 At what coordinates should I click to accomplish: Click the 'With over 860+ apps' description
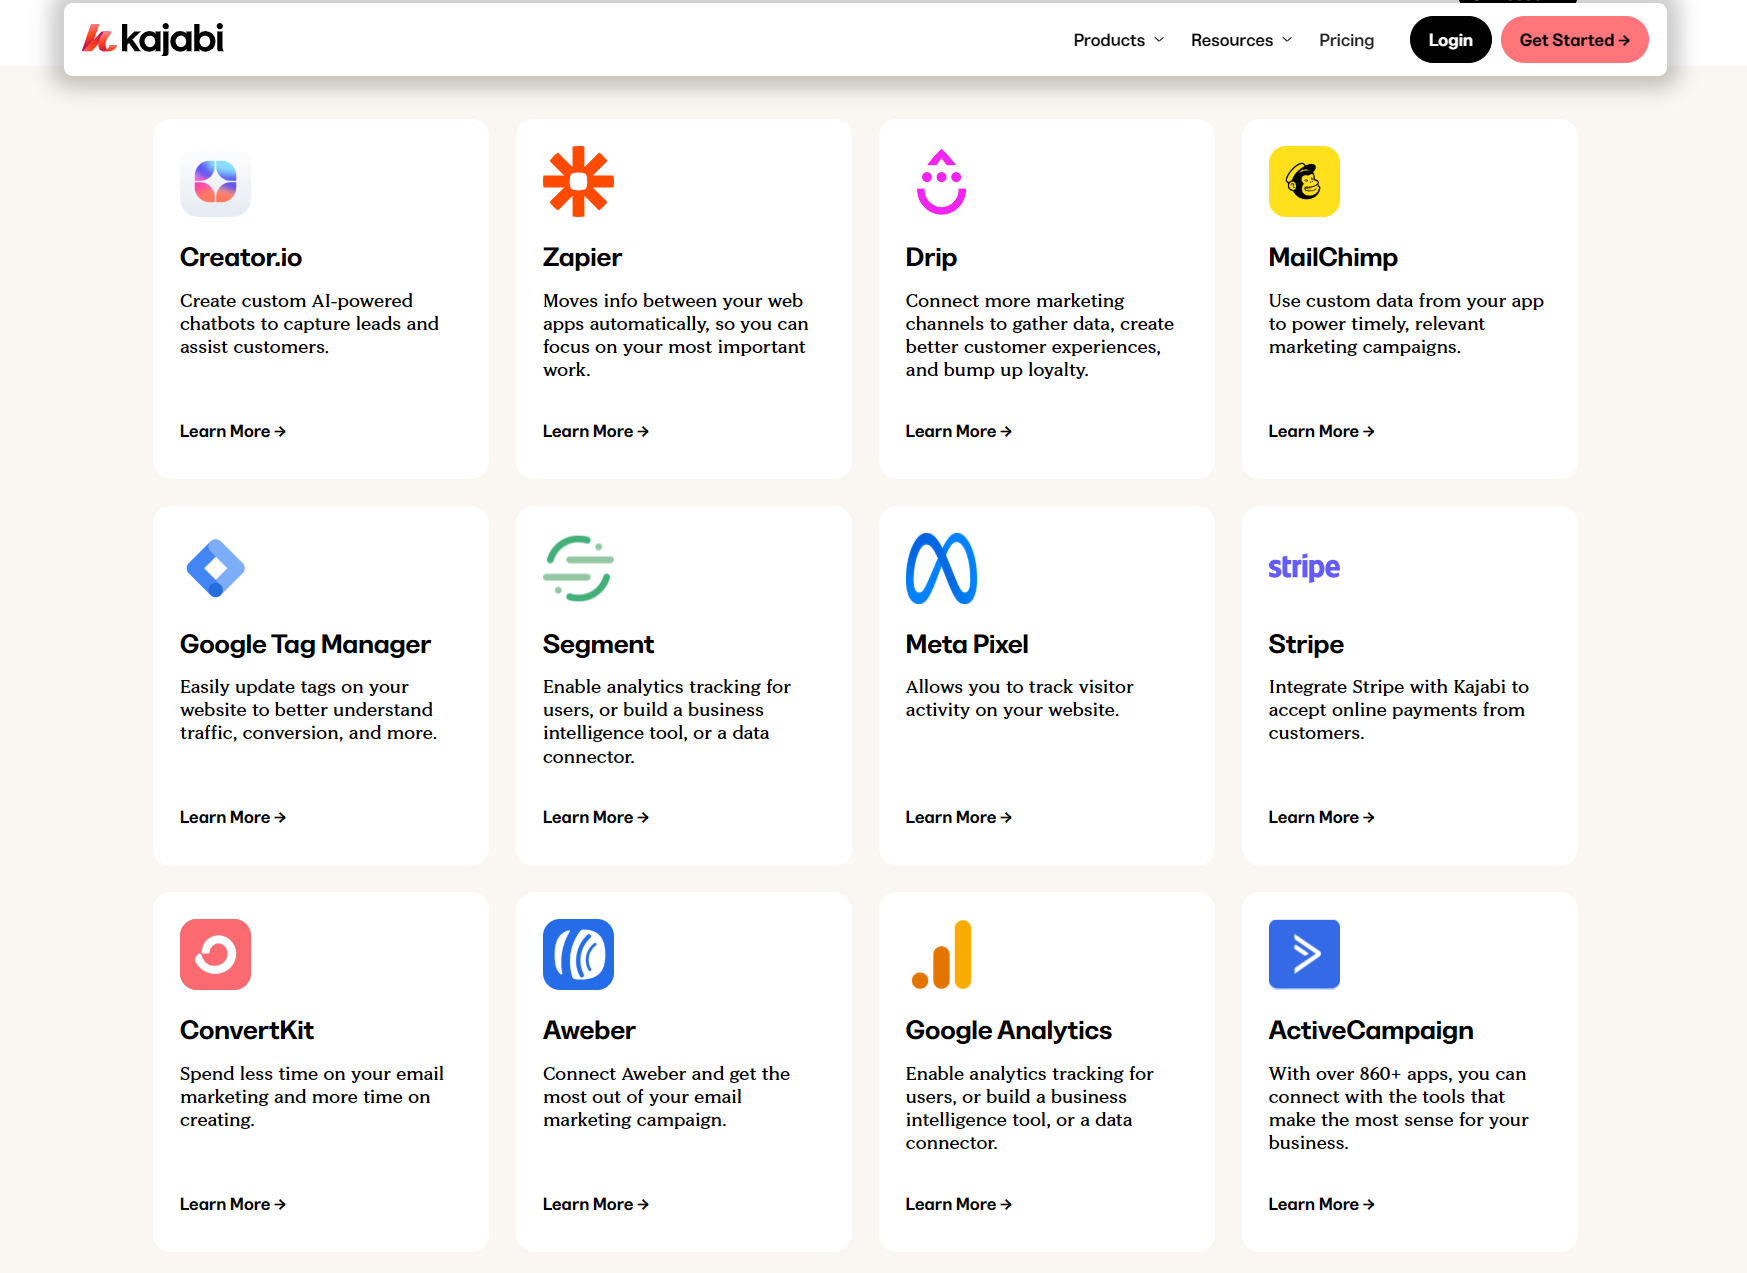1399,1108
